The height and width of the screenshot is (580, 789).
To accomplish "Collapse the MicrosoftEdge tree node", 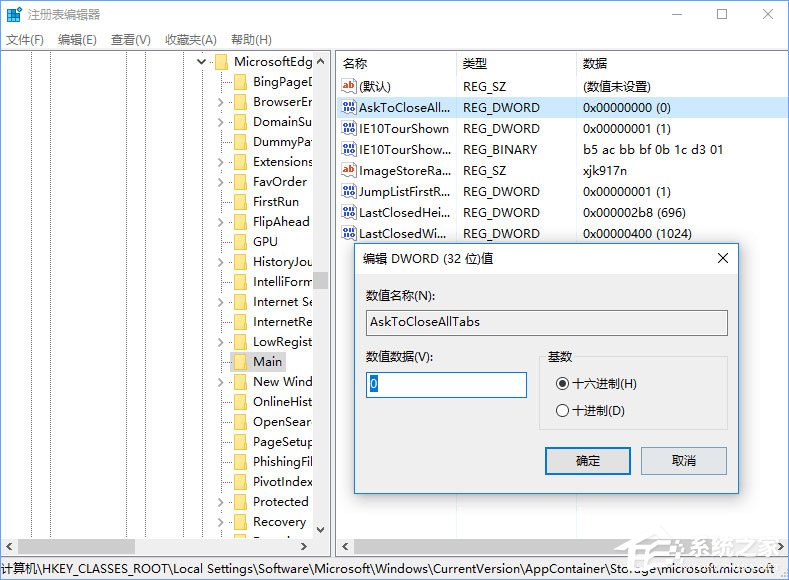I will pyautogui.click(x=201, y=62).
